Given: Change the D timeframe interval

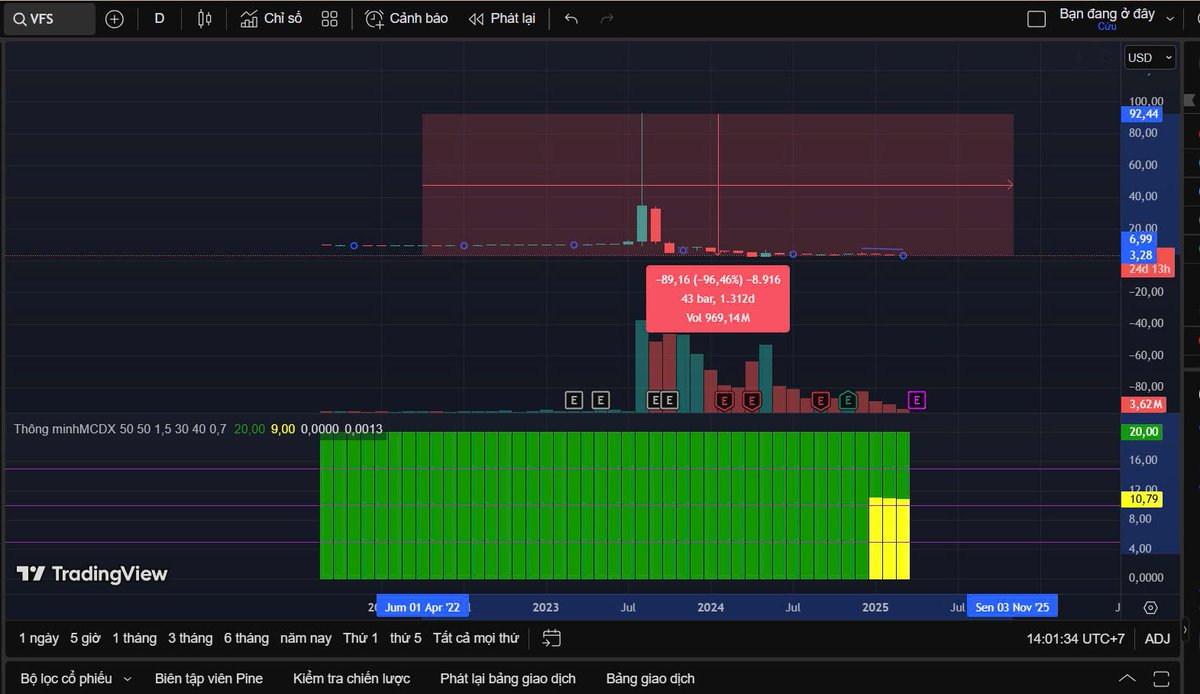Looking at the screenshot, I should pyautogui.click(x=159, y=19).
